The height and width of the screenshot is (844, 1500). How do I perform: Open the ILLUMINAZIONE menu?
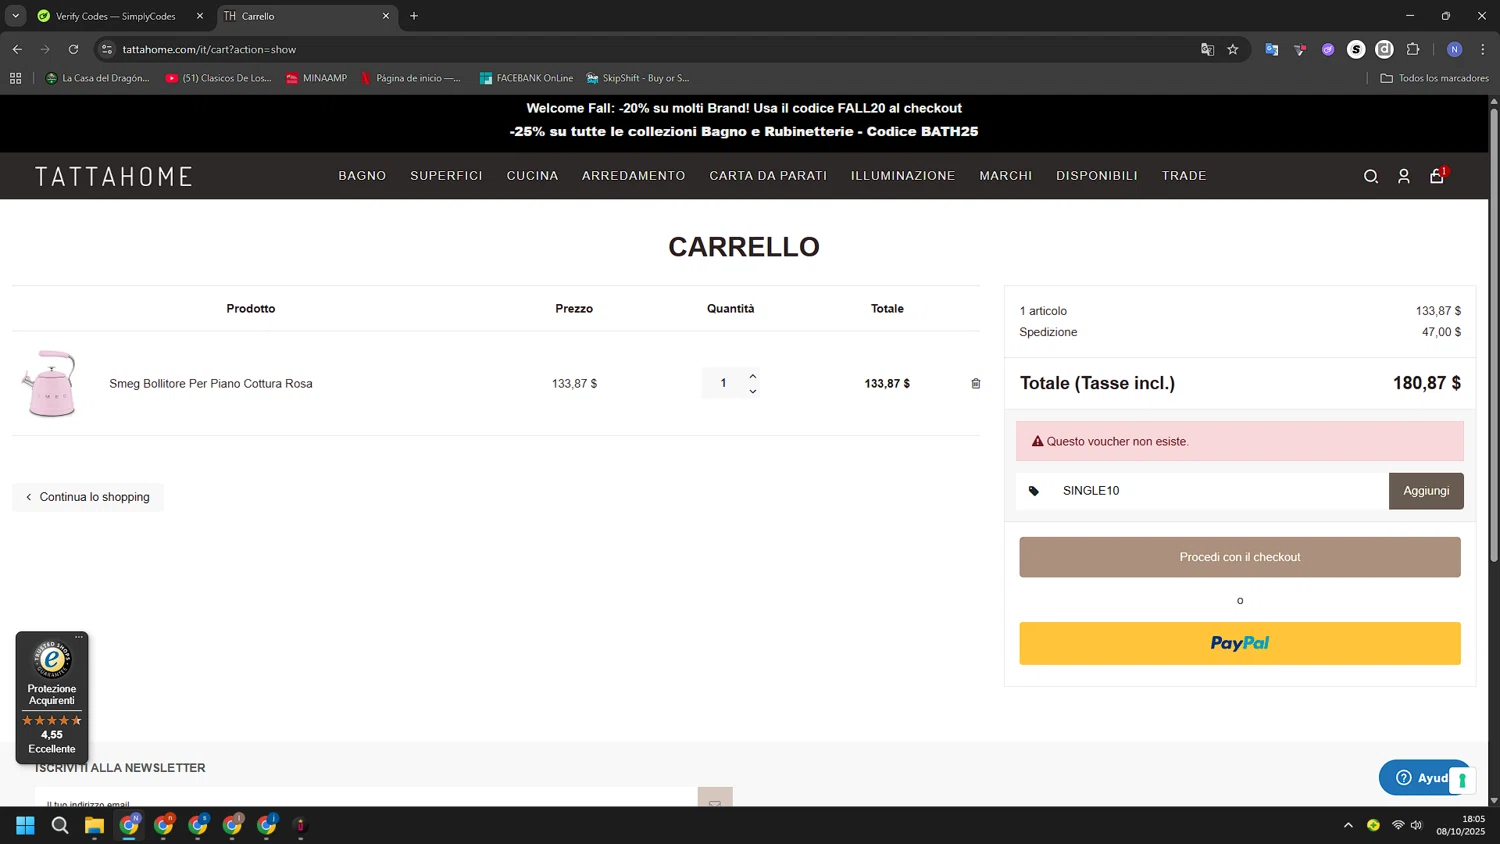click(903, 176)
